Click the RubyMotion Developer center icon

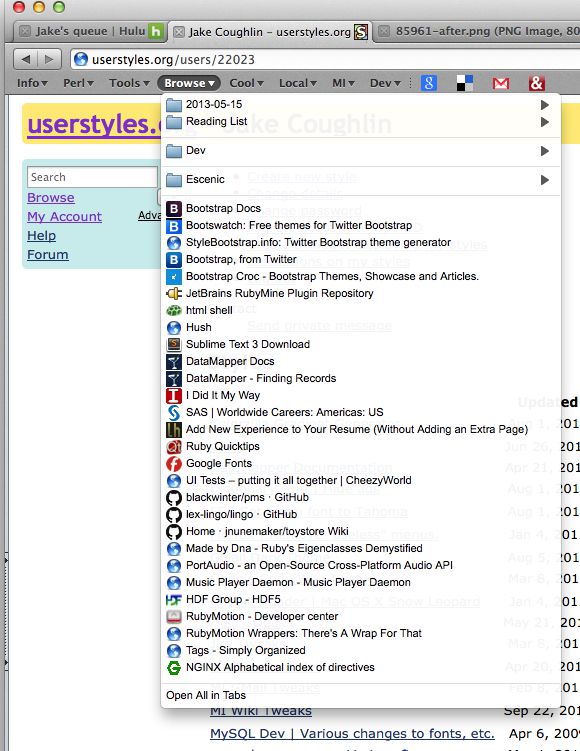pyautogui.click(x=174, y=616)
